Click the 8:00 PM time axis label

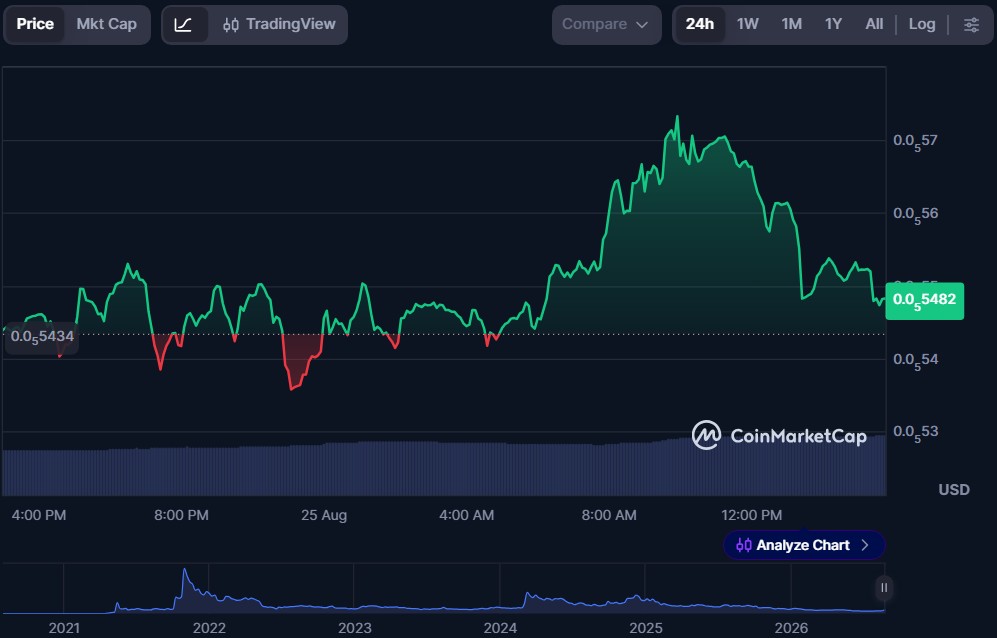click(181, 515)
